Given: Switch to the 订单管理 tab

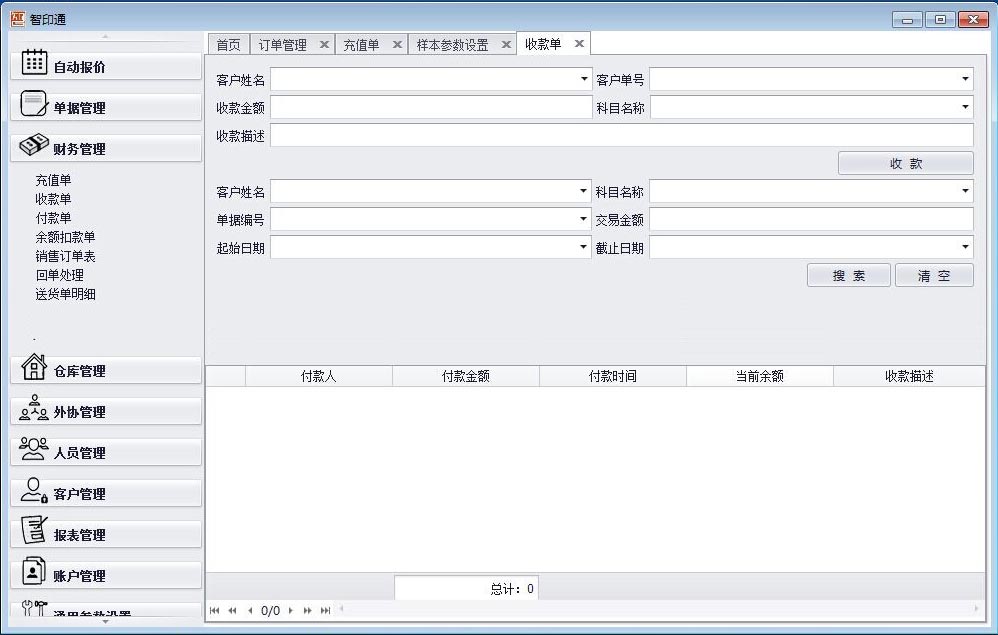Looking at the screenshot, I should [282, 45].
